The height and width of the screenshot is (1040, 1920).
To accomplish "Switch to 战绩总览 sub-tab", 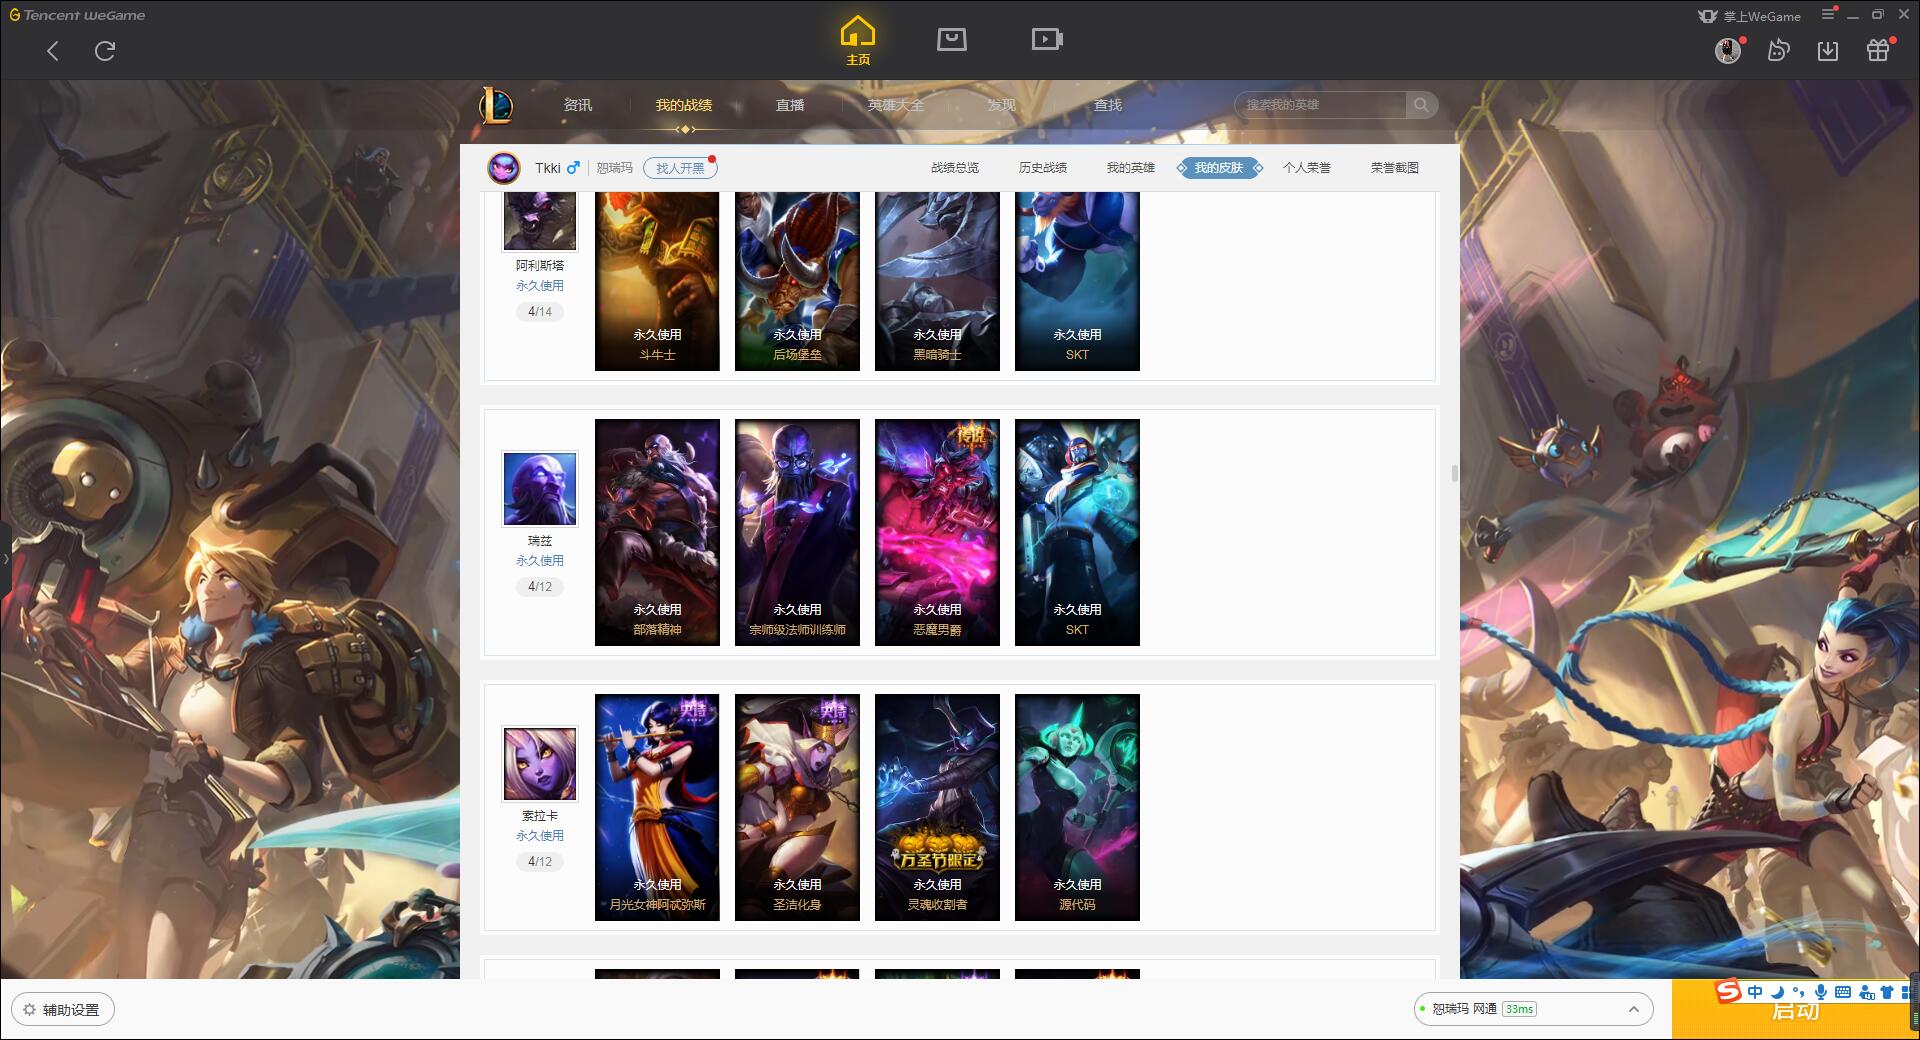I will (955, 168).
